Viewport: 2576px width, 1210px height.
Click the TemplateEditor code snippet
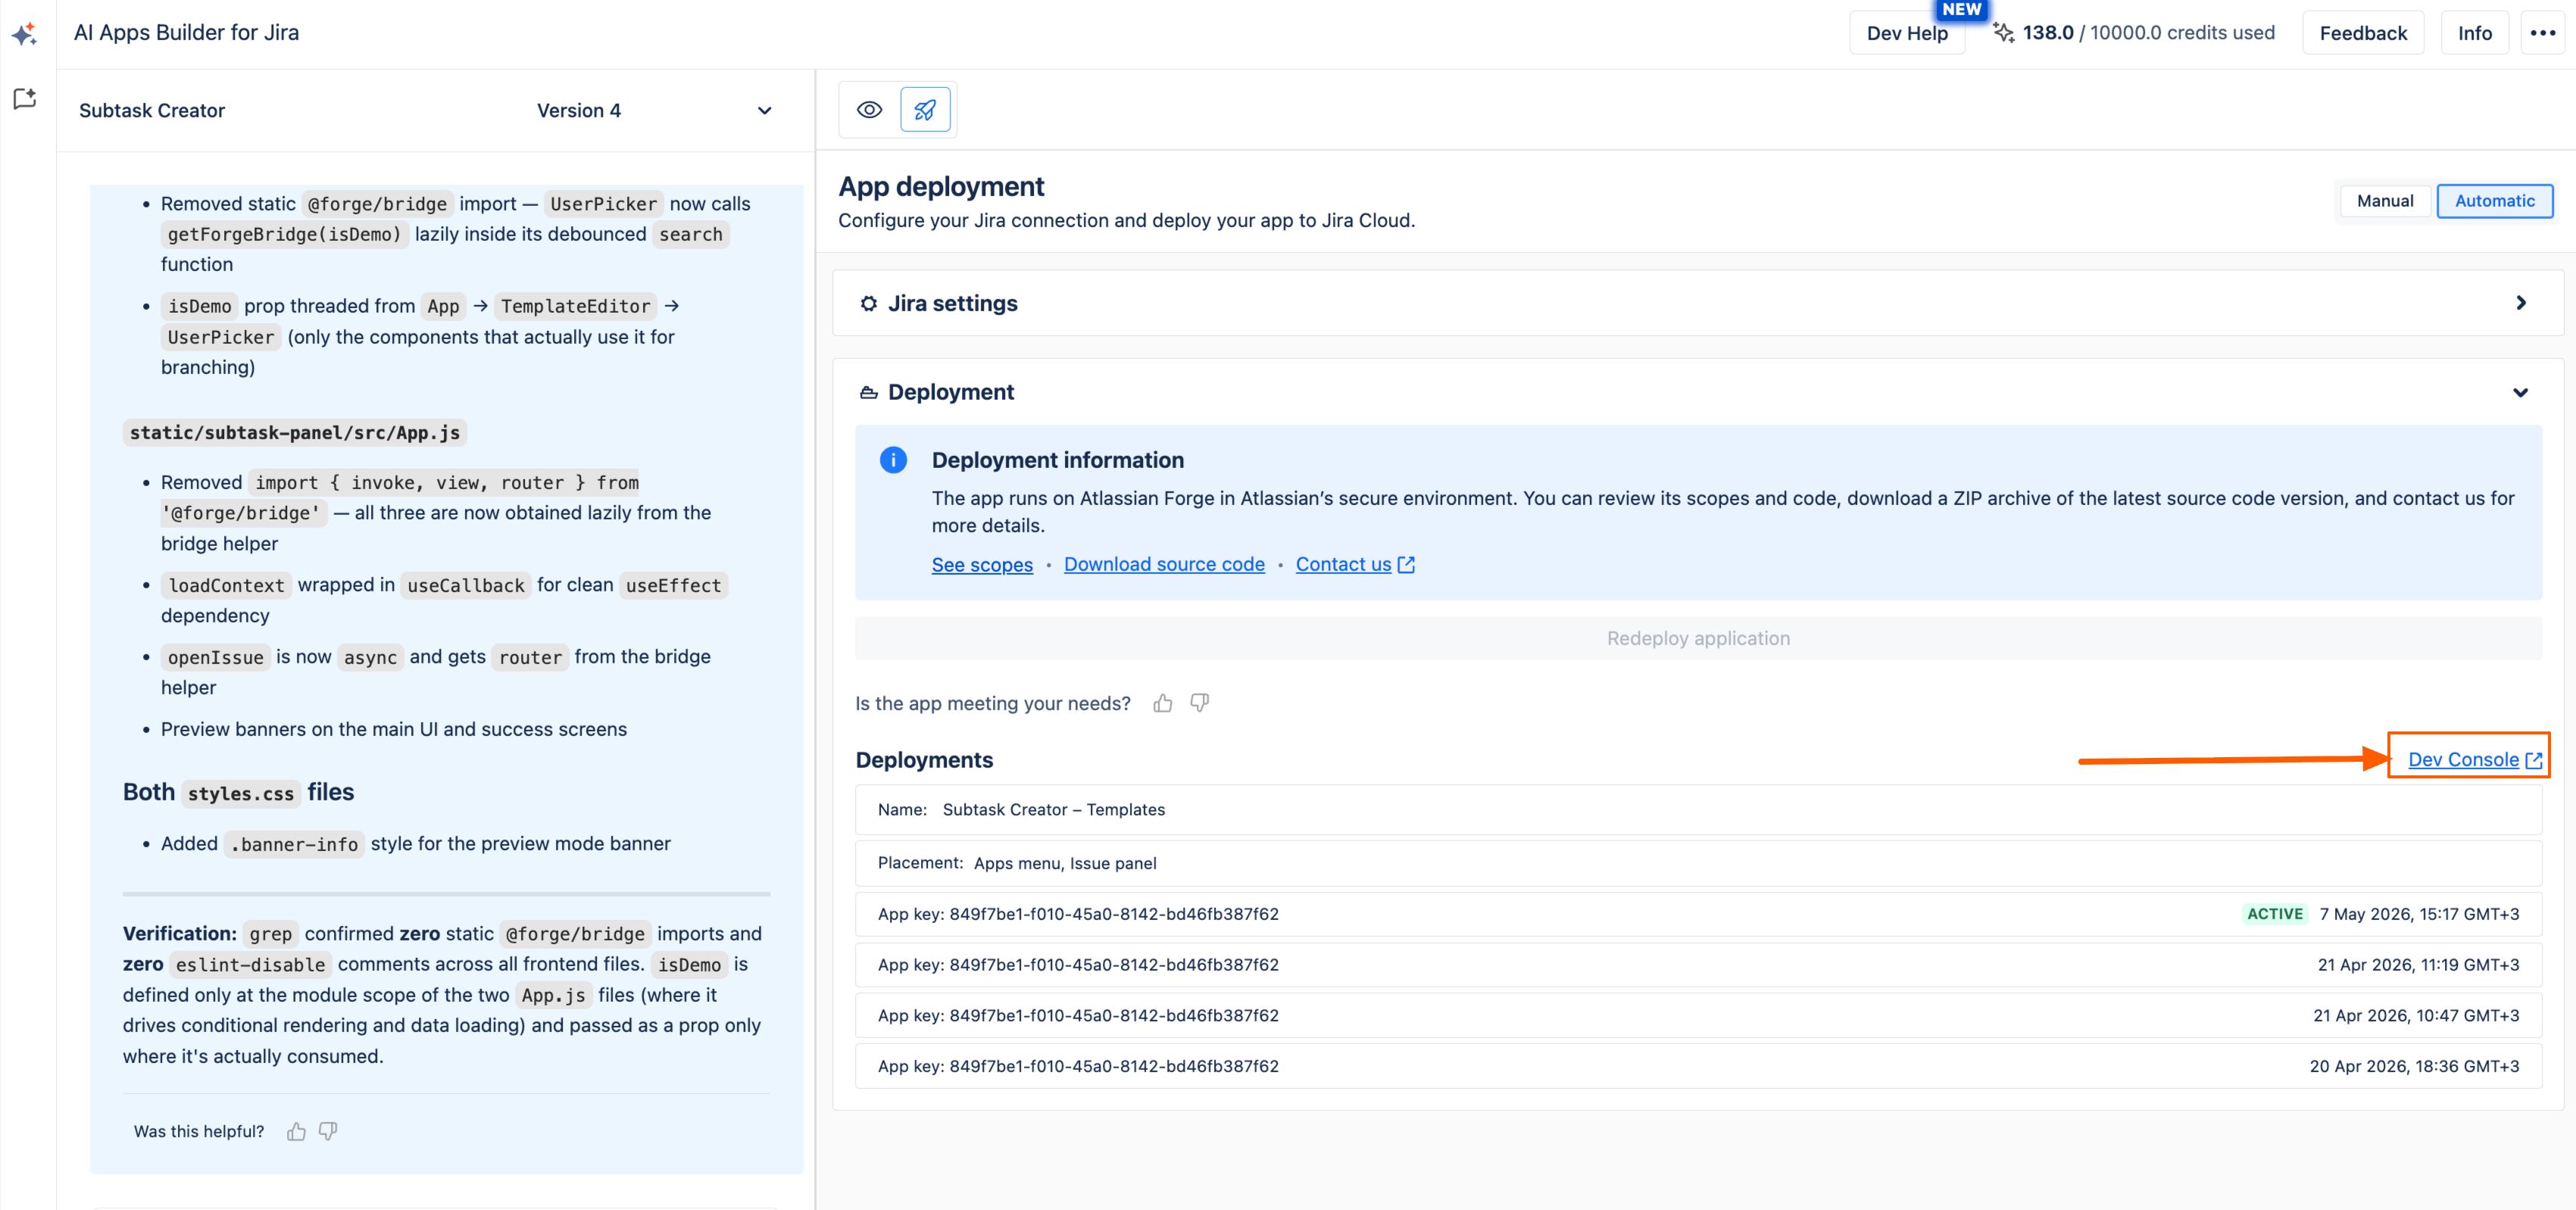pyautogui.click(x=575, y=306)
